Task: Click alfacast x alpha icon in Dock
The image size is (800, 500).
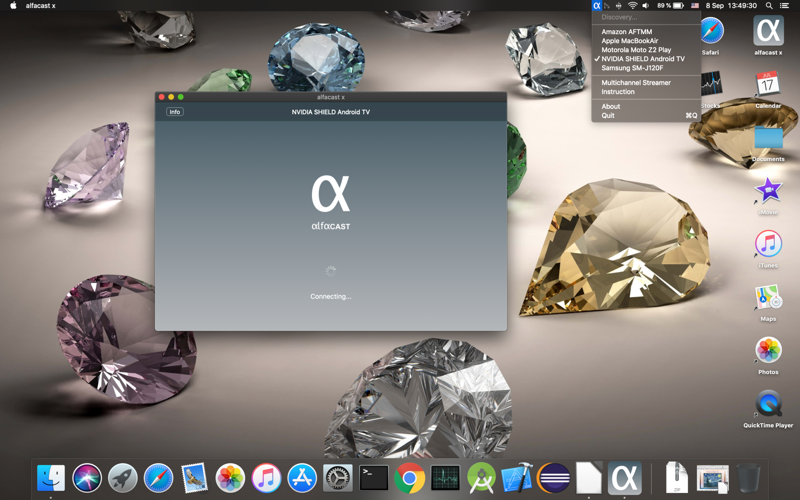Action: click(624, 478)
